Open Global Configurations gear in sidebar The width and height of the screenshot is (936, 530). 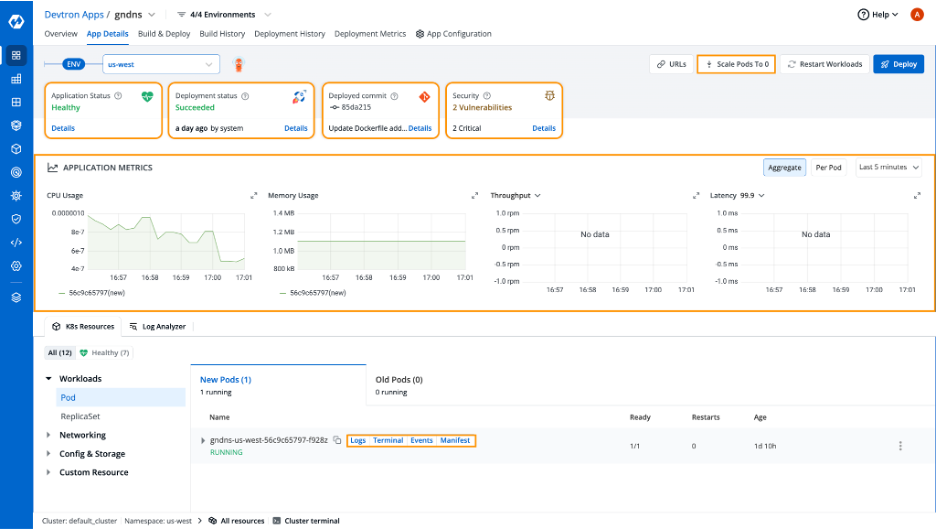[x=16, y=266]
